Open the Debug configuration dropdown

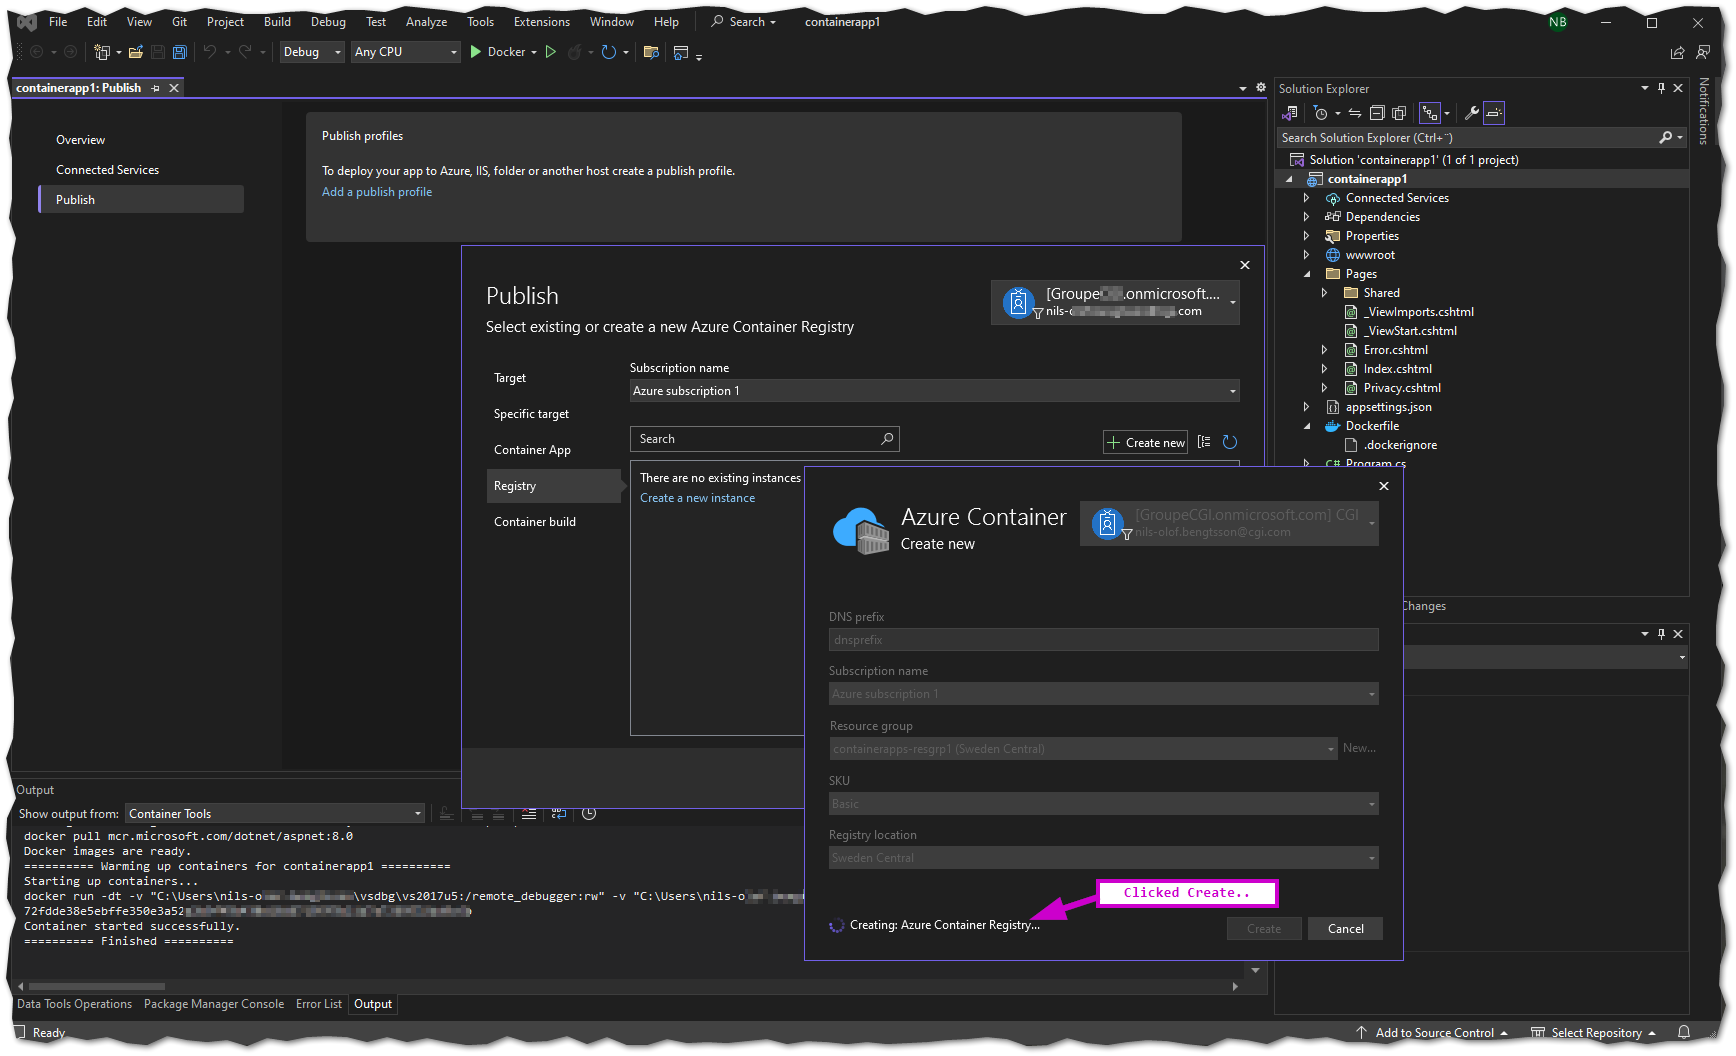tap(312, 52)
